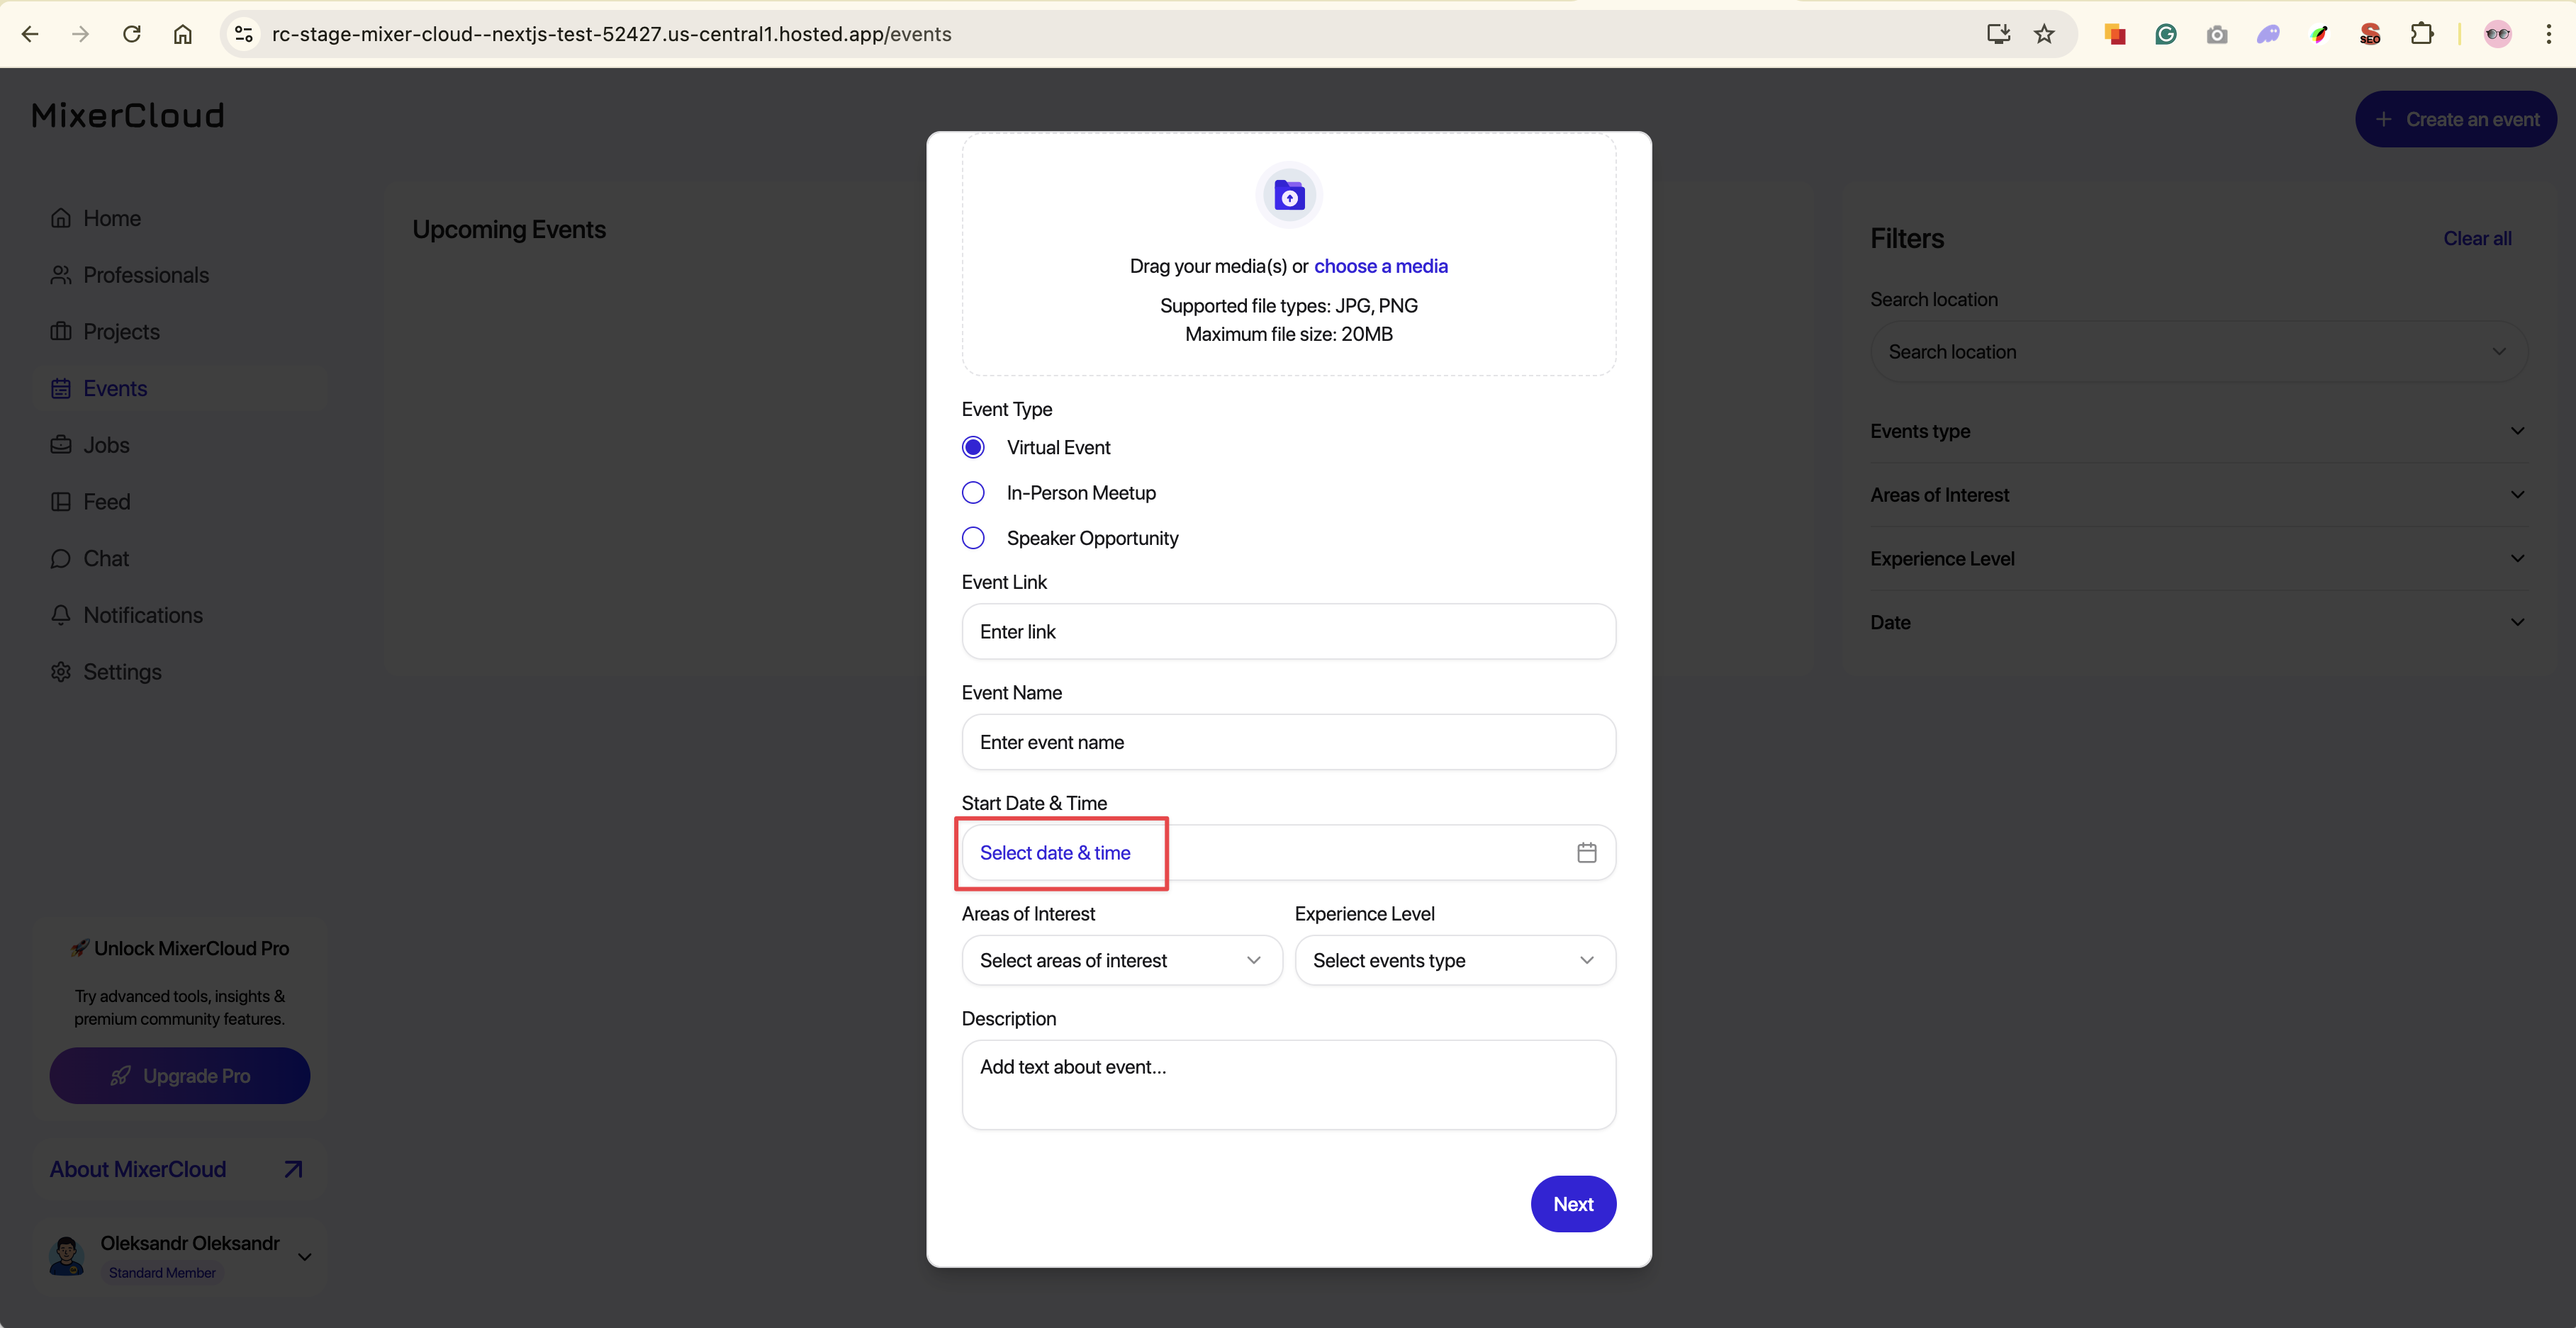The image size is (2576, 1328).
Task: Expand the user profile menu chevron
Action: (305, 1257)
